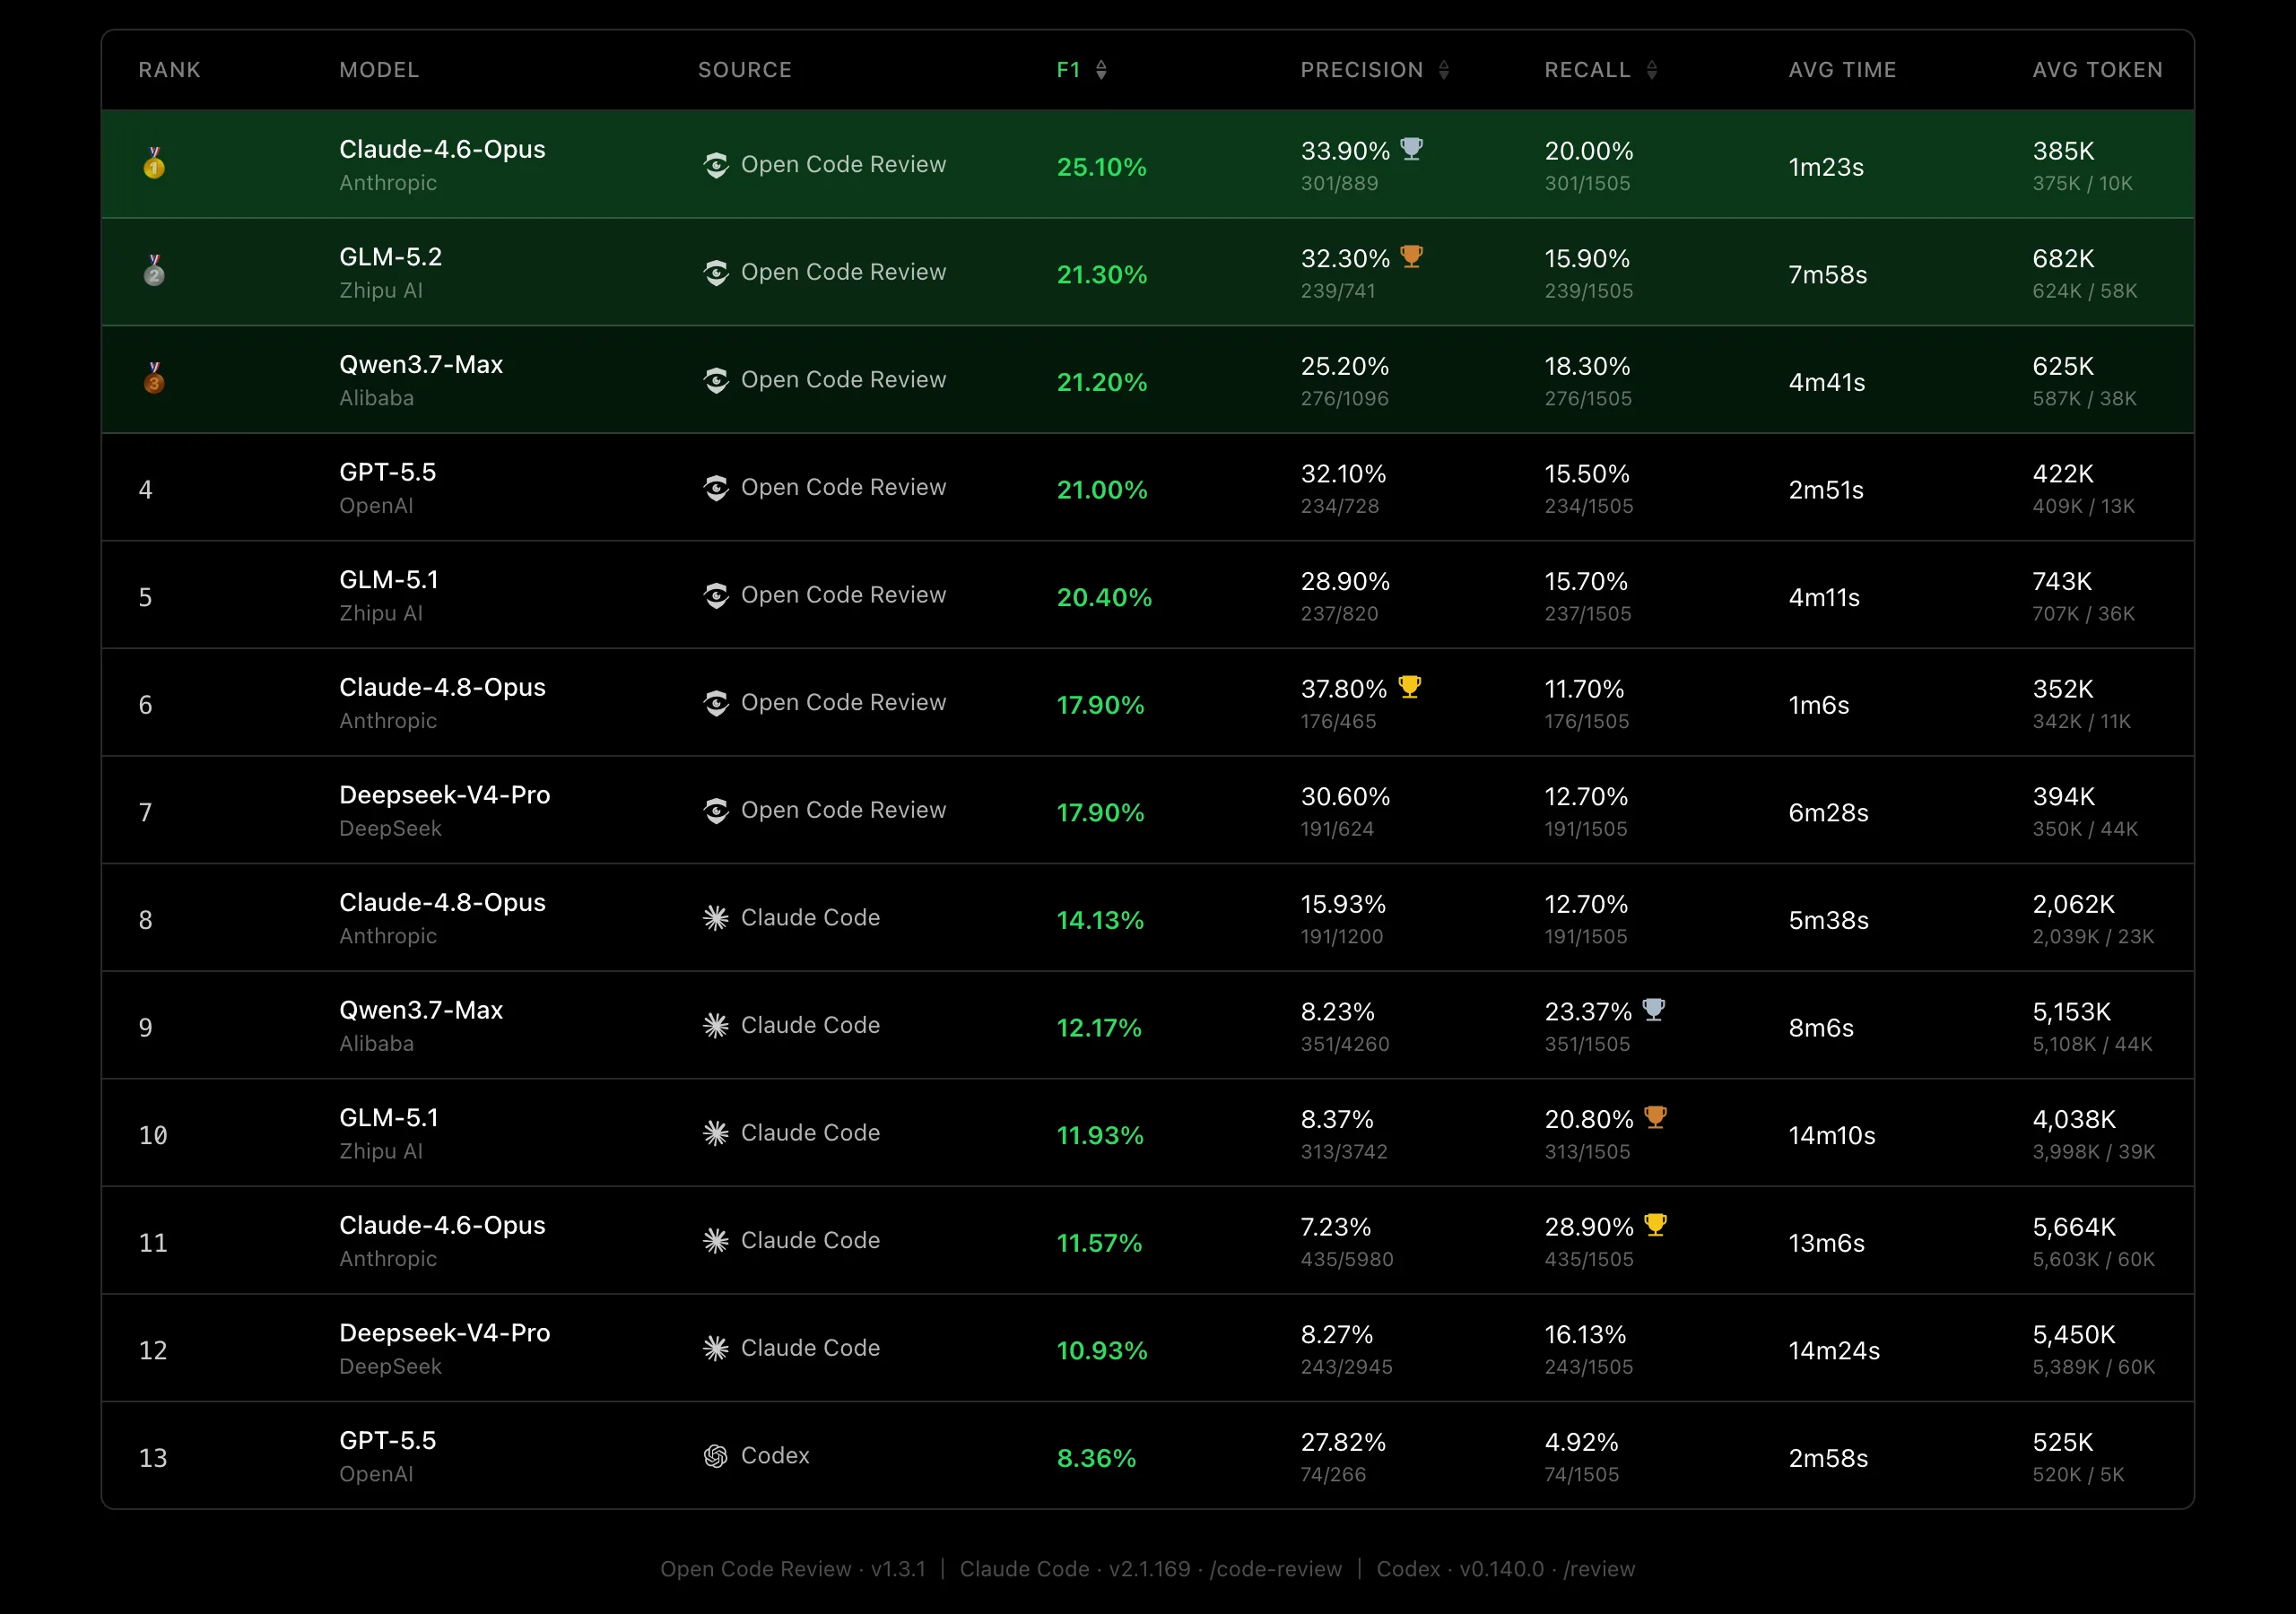The width and height of the screenshot is (2296, 1614).
Task: Click the 8m6s average time value
Action: tap(1821, 1028)
